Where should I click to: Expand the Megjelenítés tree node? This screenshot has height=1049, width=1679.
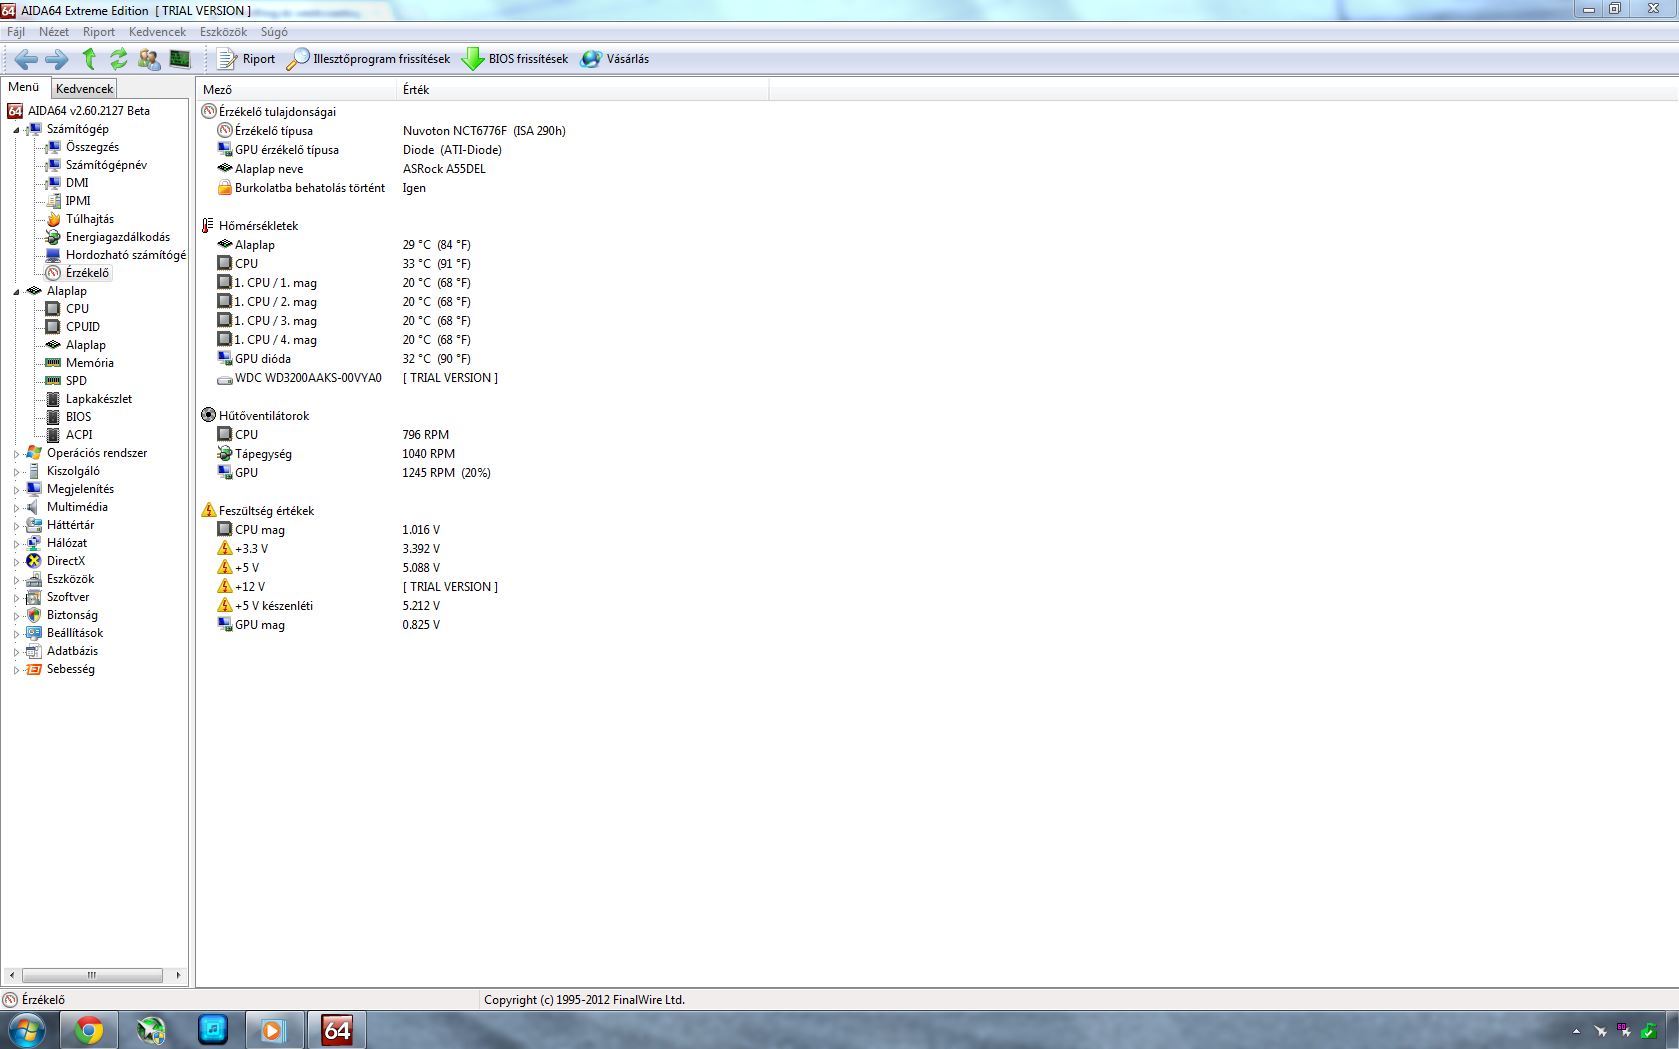(16, 490)
